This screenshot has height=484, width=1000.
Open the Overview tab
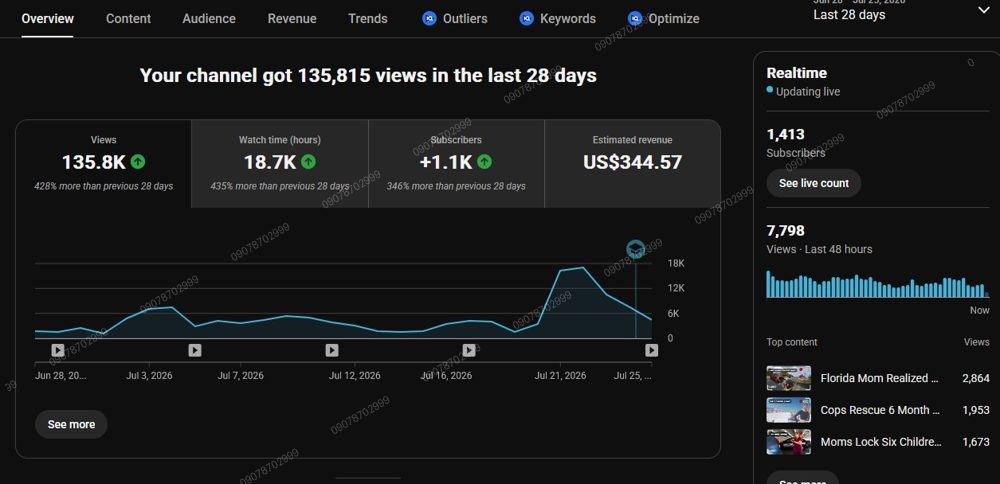tap(47, 18)
